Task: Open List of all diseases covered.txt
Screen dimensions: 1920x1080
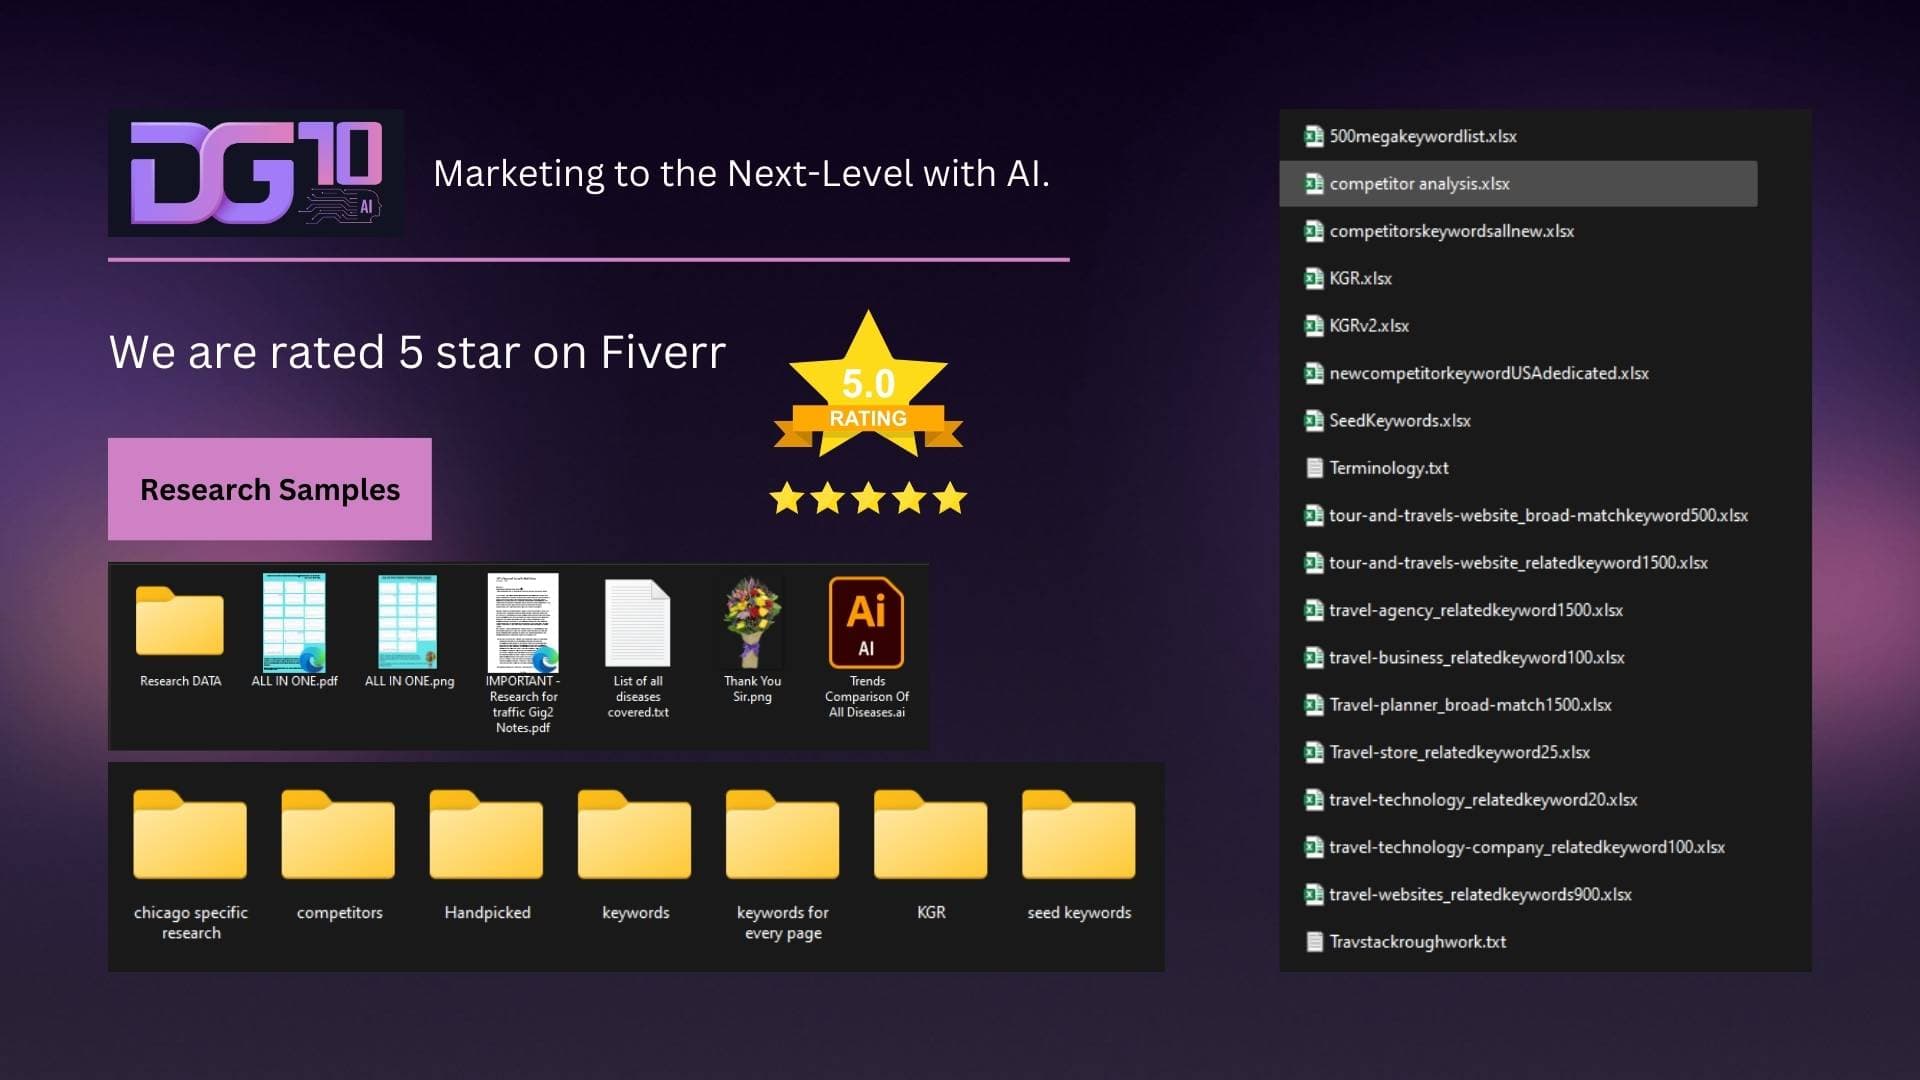Action: coord(638,624)
